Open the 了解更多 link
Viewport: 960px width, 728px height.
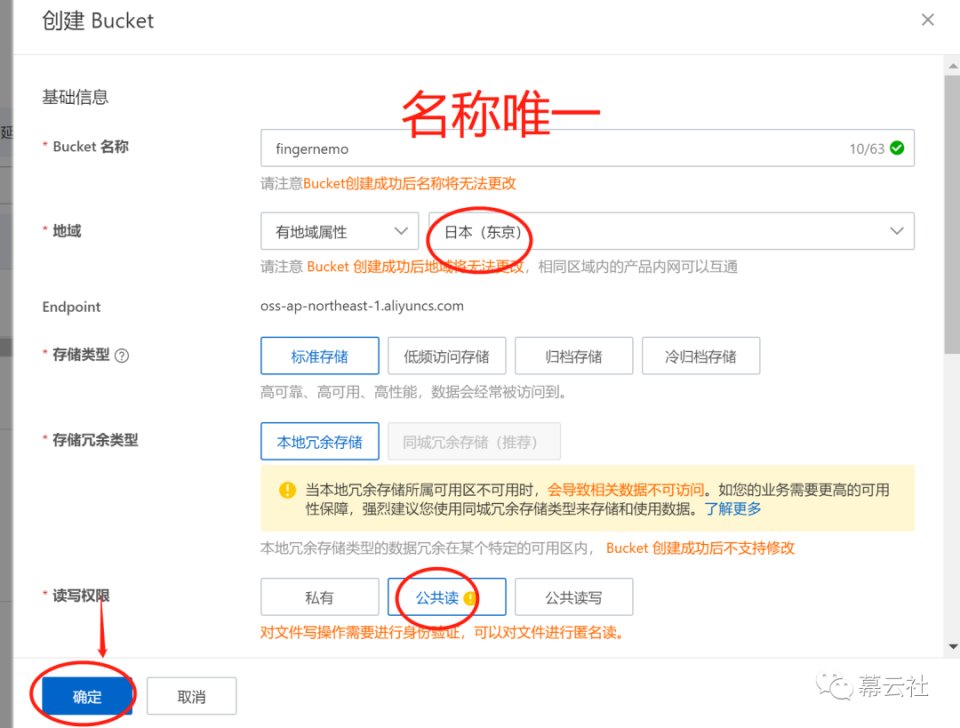733,508
